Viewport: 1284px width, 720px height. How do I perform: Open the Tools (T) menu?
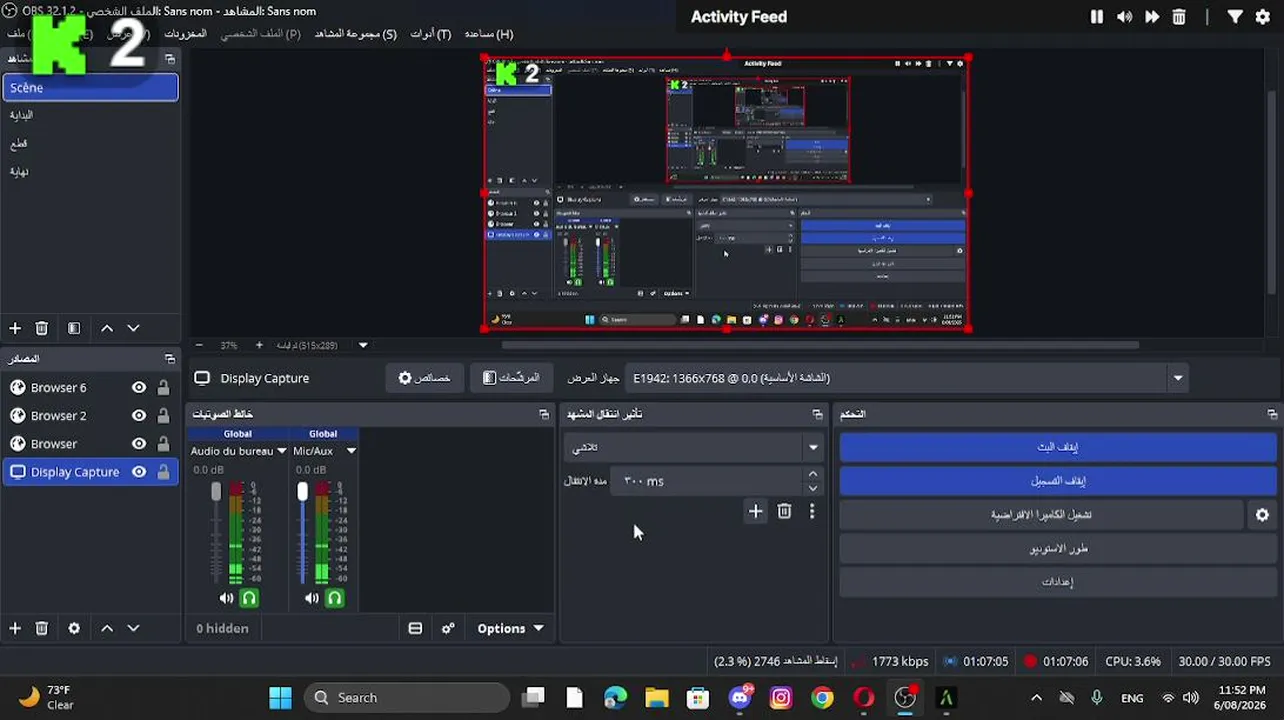431,34
